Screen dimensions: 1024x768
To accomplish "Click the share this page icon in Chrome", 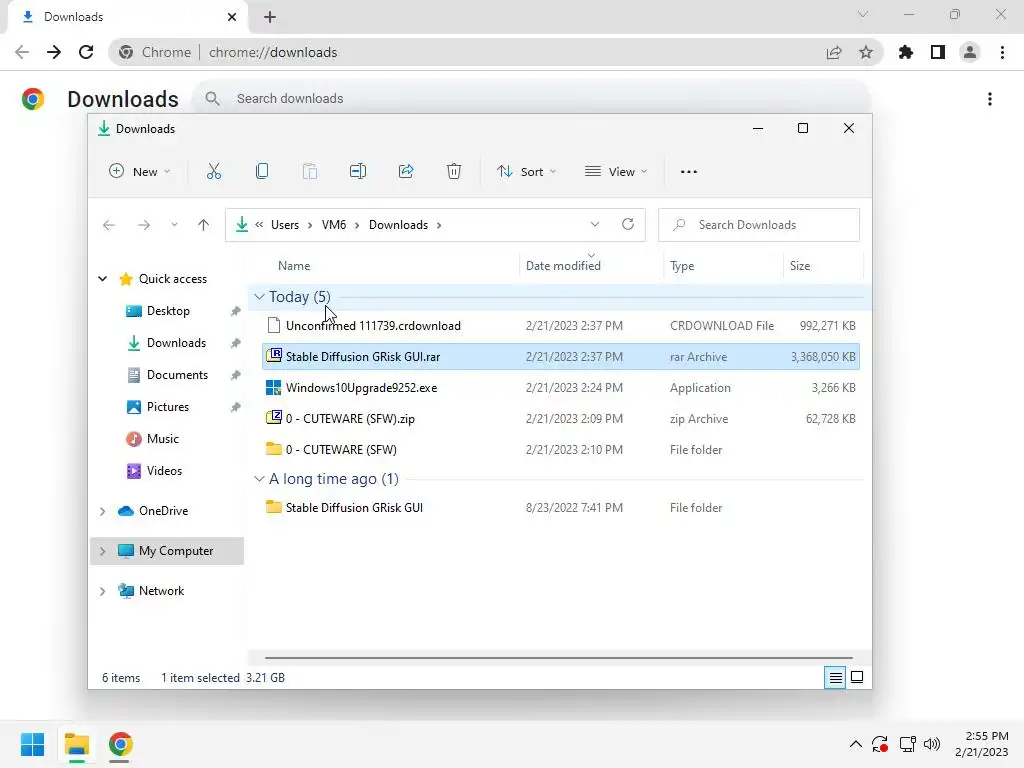I will 834,52.
